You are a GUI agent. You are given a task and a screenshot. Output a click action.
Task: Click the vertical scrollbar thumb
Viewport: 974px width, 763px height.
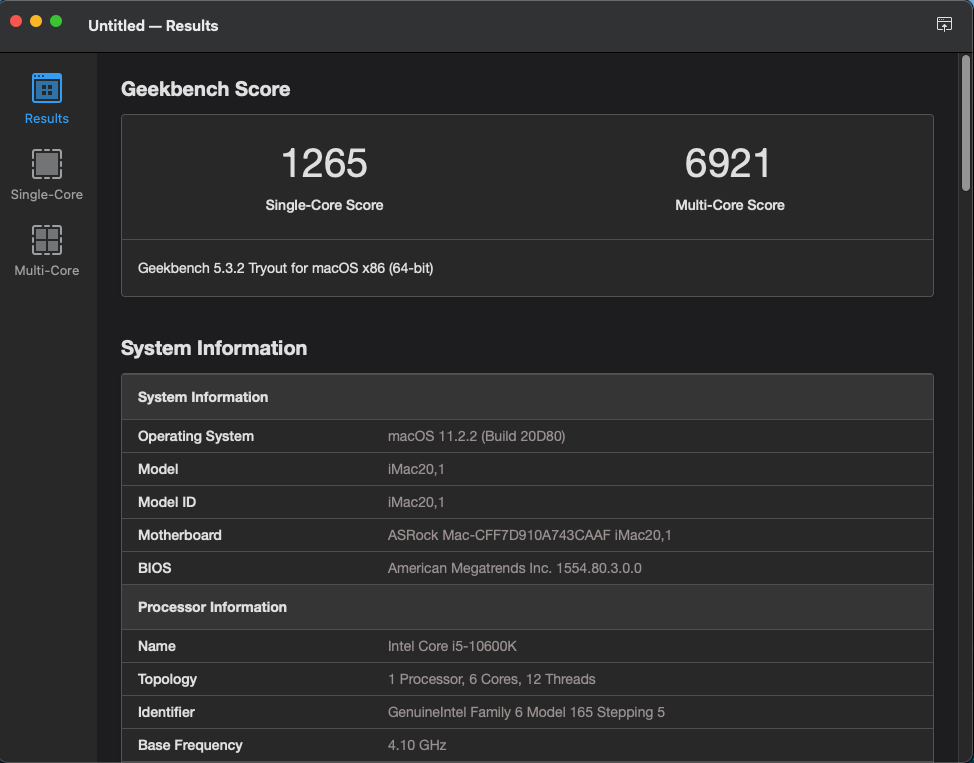[x=965, y=123]
